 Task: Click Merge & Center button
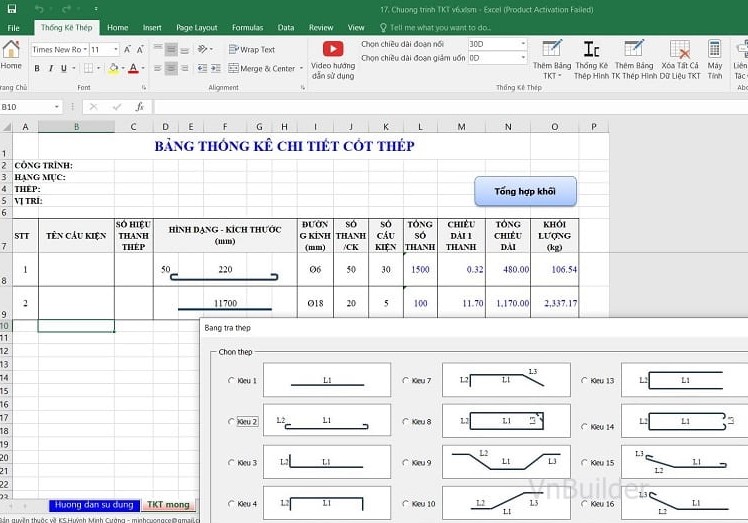pos(262,68)
